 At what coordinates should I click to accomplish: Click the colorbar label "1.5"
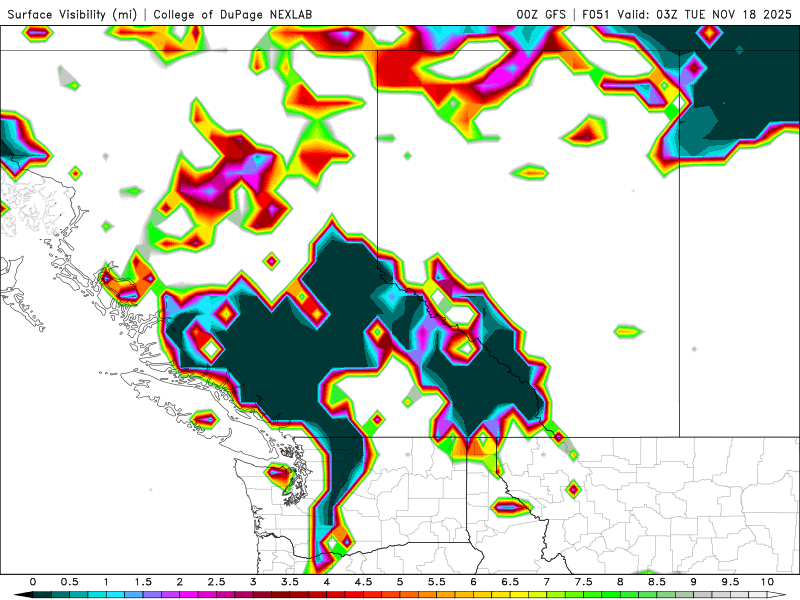tap(143, 582)
